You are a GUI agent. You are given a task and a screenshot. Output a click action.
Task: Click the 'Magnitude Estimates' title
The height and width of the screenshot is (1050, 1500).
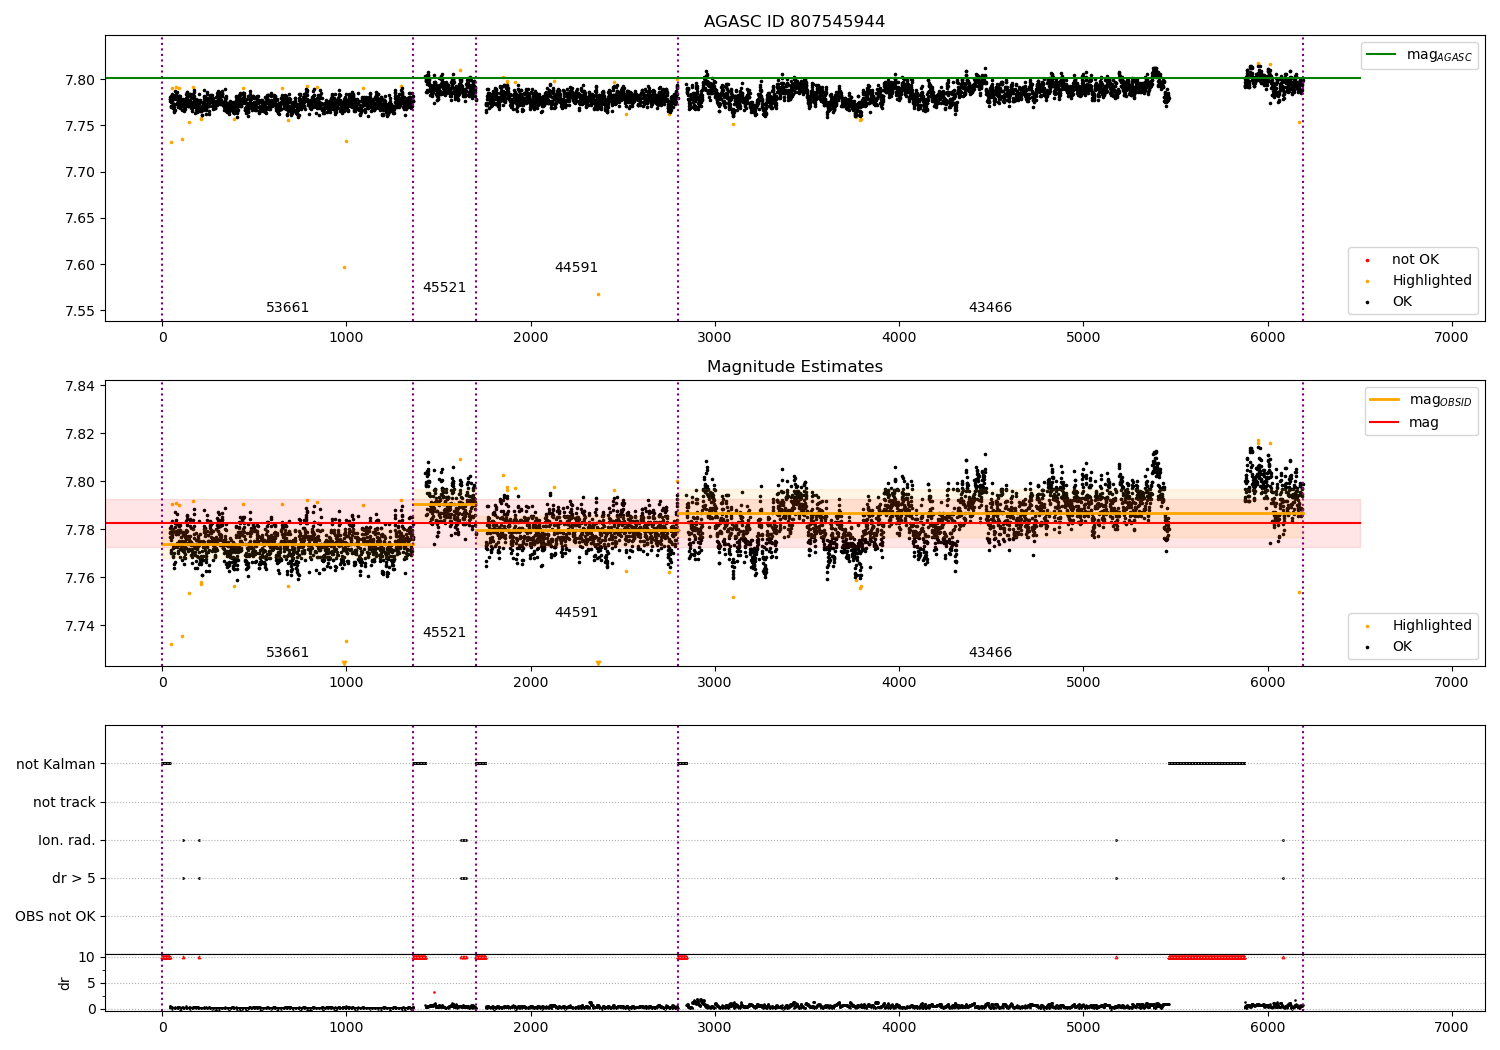click(x=794, y=367)
